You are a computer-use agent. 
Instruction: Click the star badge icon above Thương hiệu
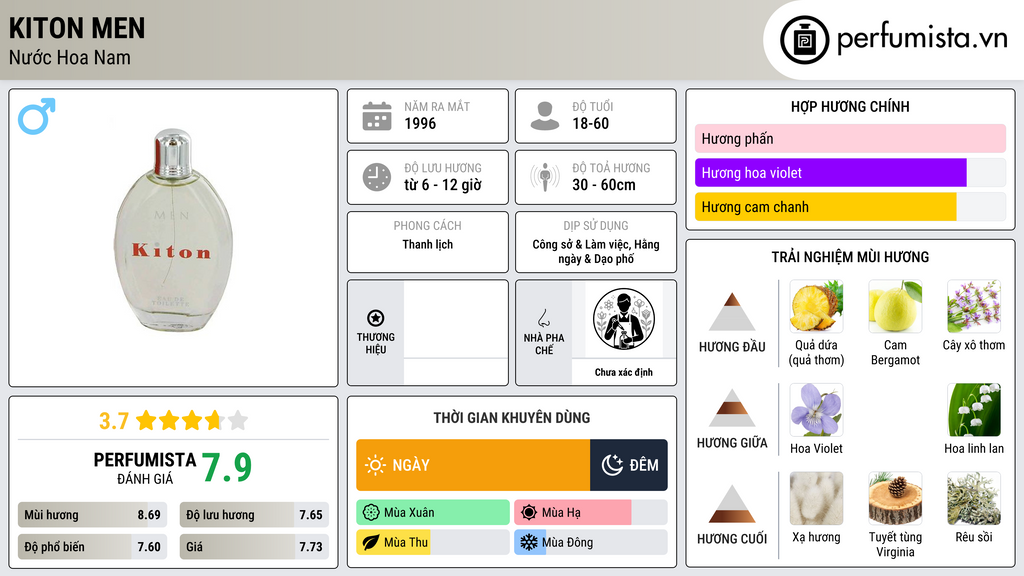(x=376, y=318)
